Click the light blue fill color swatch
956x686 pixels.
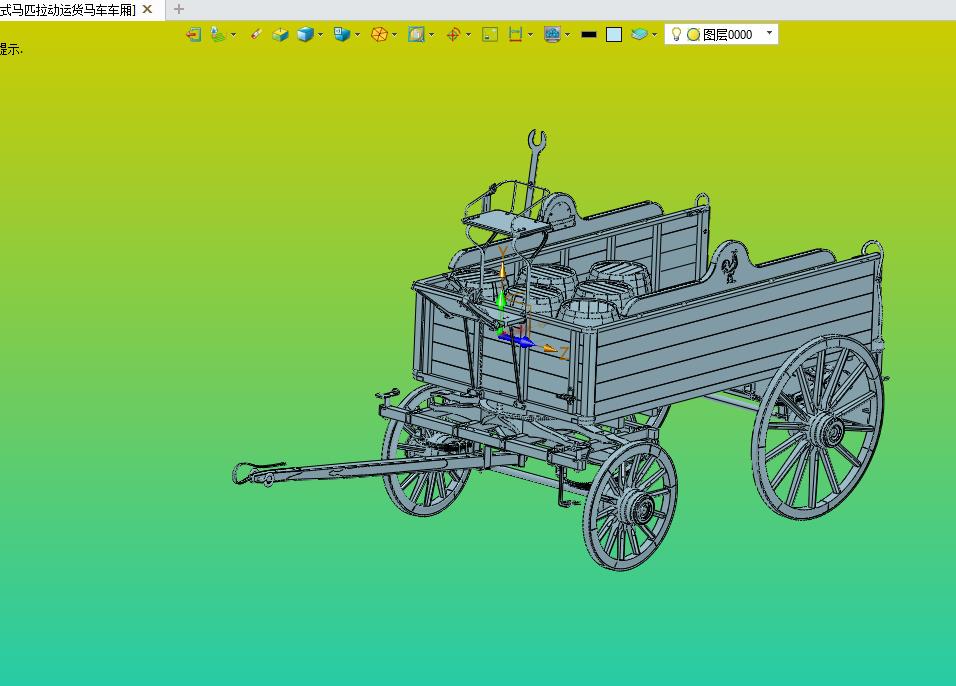614,35
